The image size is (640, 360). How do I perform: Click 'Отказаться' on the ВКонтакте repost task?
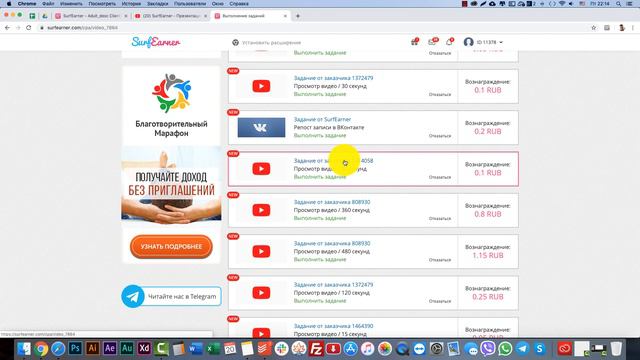[440, 136]
